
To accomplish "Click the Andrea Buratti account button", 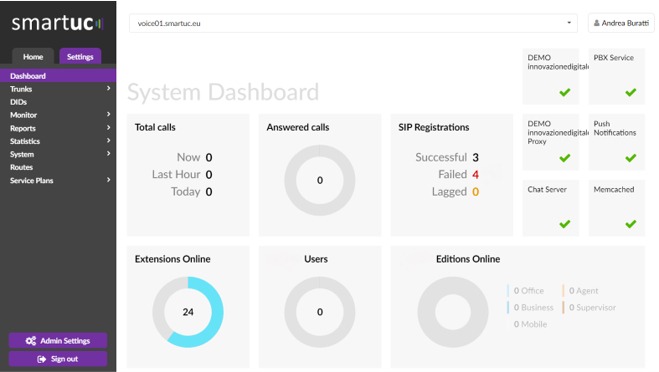I will [621, 23].
